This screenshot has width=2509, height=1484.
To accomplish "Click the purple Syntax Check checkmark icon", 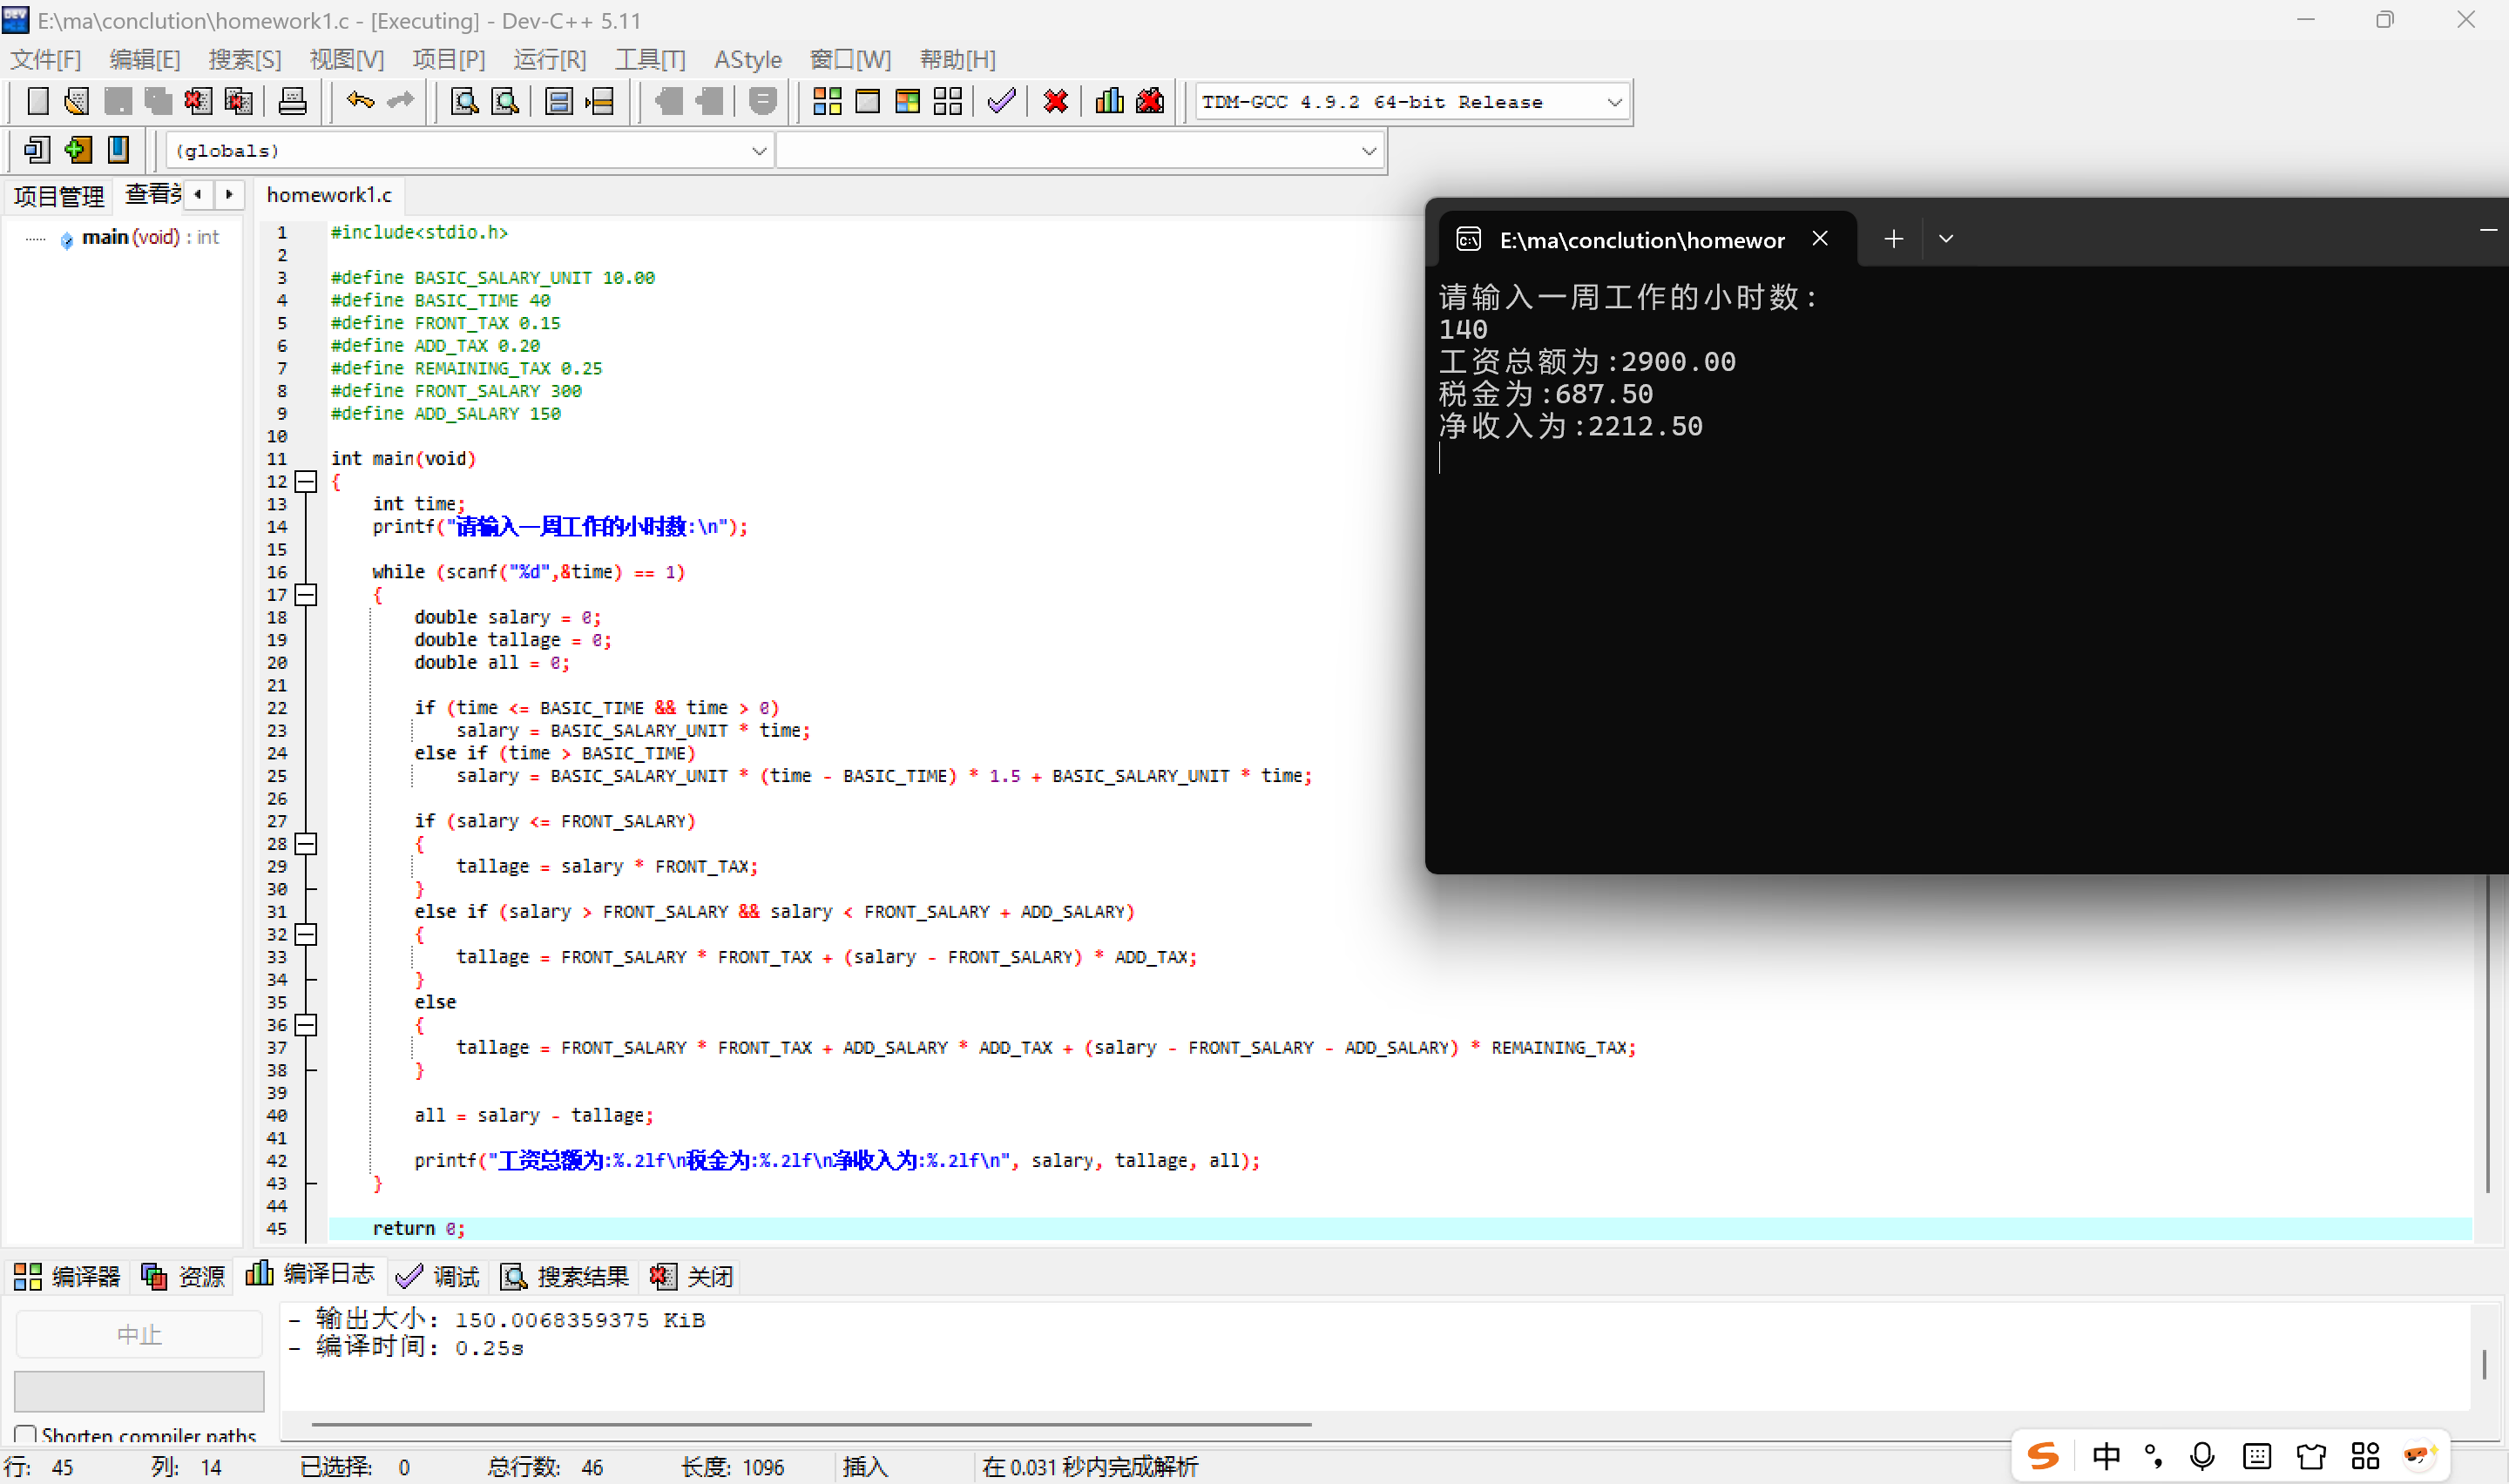I will pyautogui.click(x=1001, y=101).
